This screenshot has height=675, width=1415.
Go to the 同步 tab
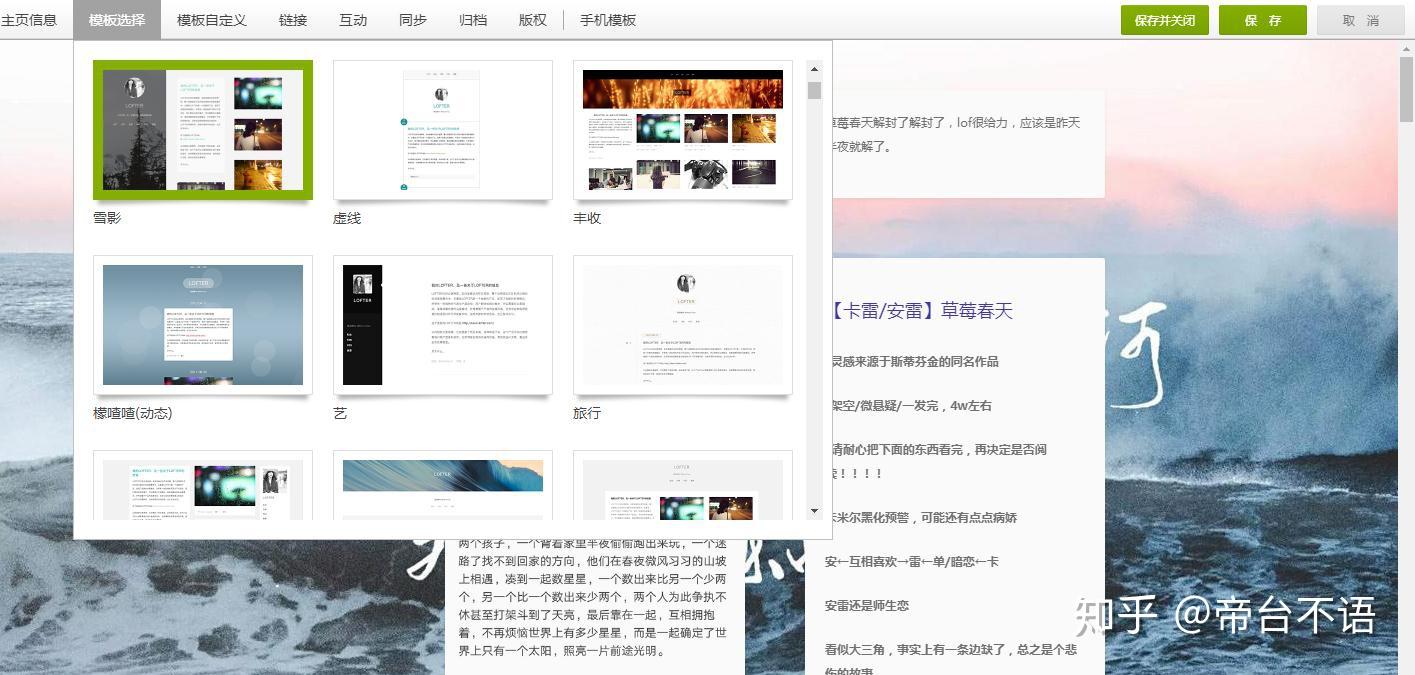click(413, 20)
